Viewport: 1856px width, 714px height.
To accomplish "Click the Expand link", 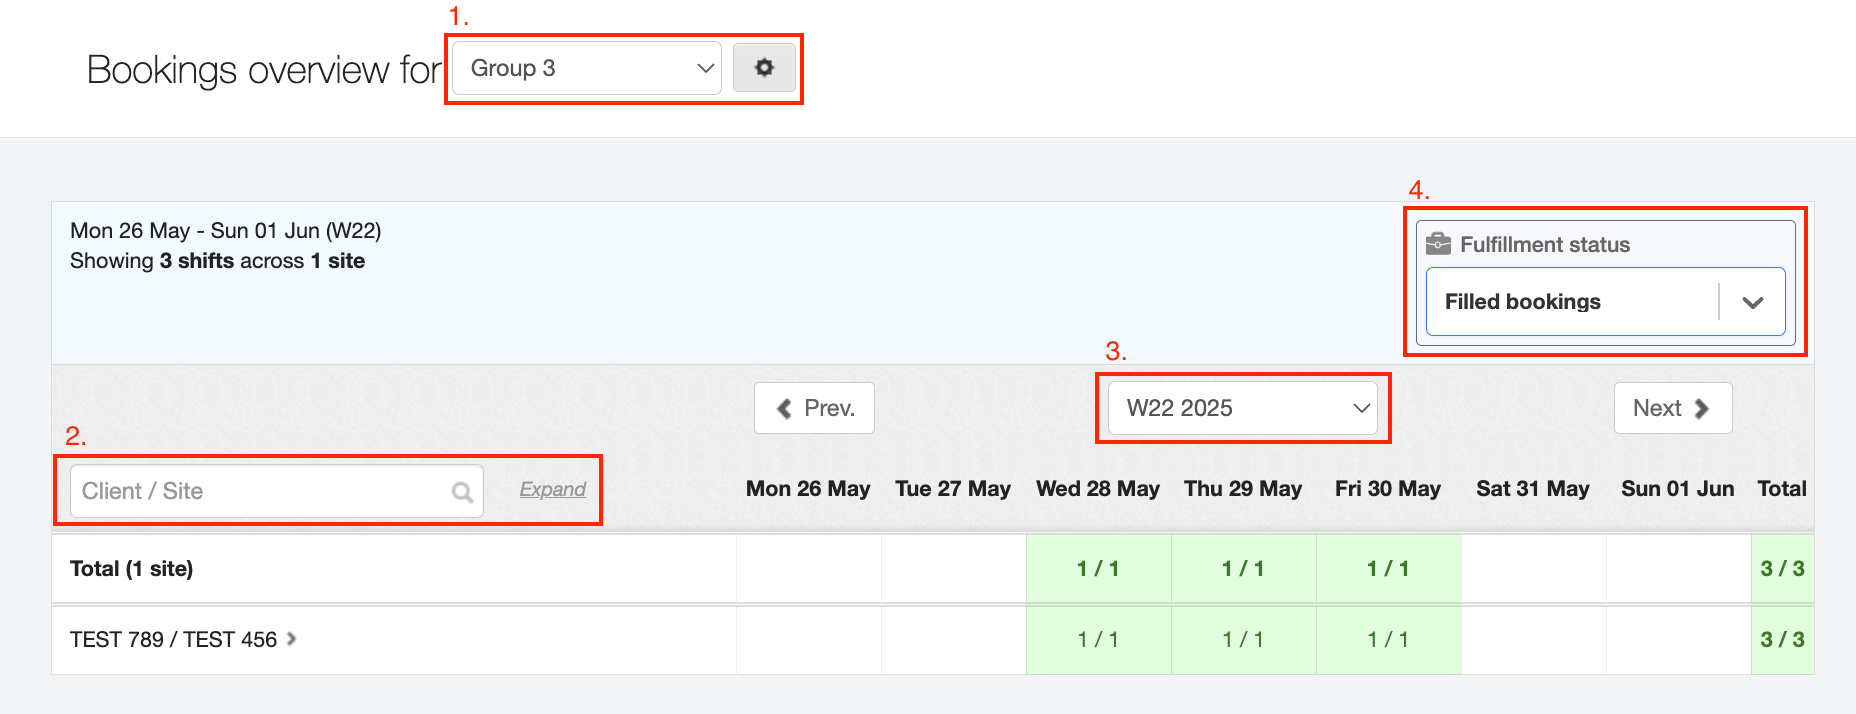I will tap(552, 489).
